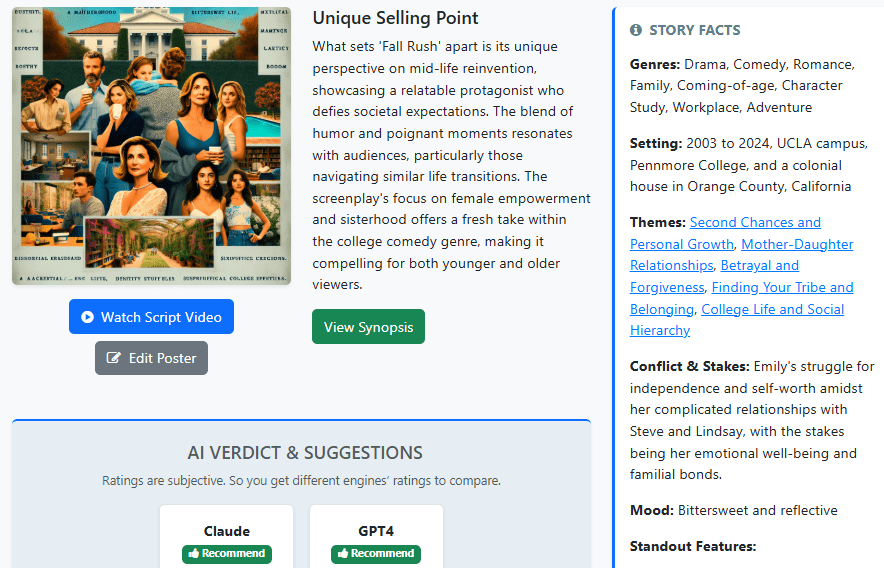The image size is (884, 568).
Task: Click the thumbs-up icon under GPT4
Action: (343, 554)
